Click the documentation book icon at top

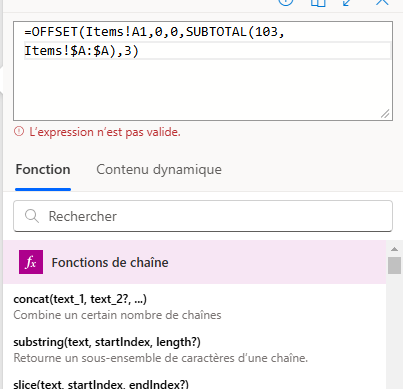pos(318,2)
